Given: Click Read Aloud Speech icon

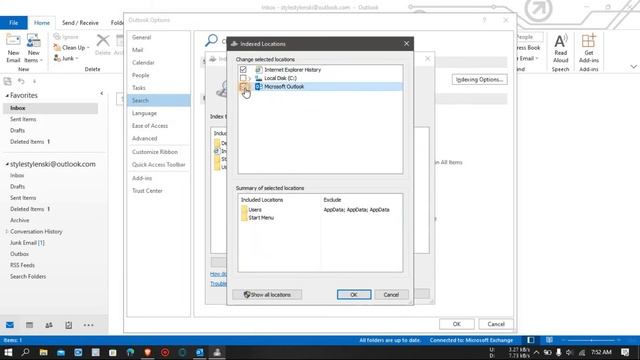Looking at the screenshot, I should tap(560, 41).
